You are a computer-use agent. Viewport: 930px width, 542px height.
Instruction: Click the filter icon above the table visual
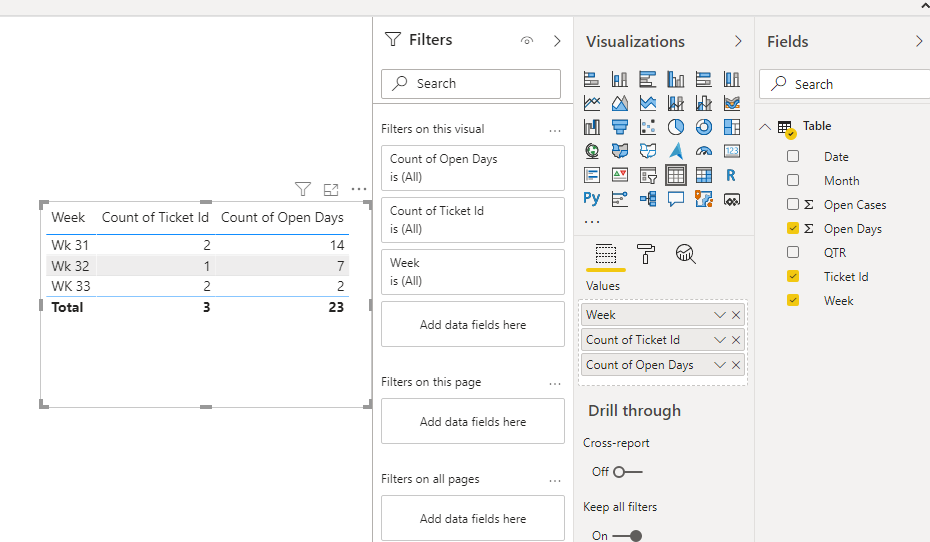(302, 189)
